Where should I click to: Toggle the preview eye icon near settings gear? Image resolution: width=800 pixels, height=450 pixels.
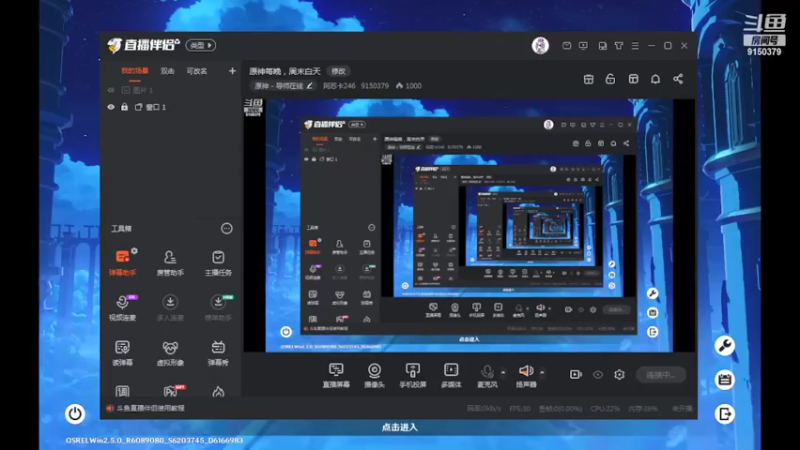(598, 375)
